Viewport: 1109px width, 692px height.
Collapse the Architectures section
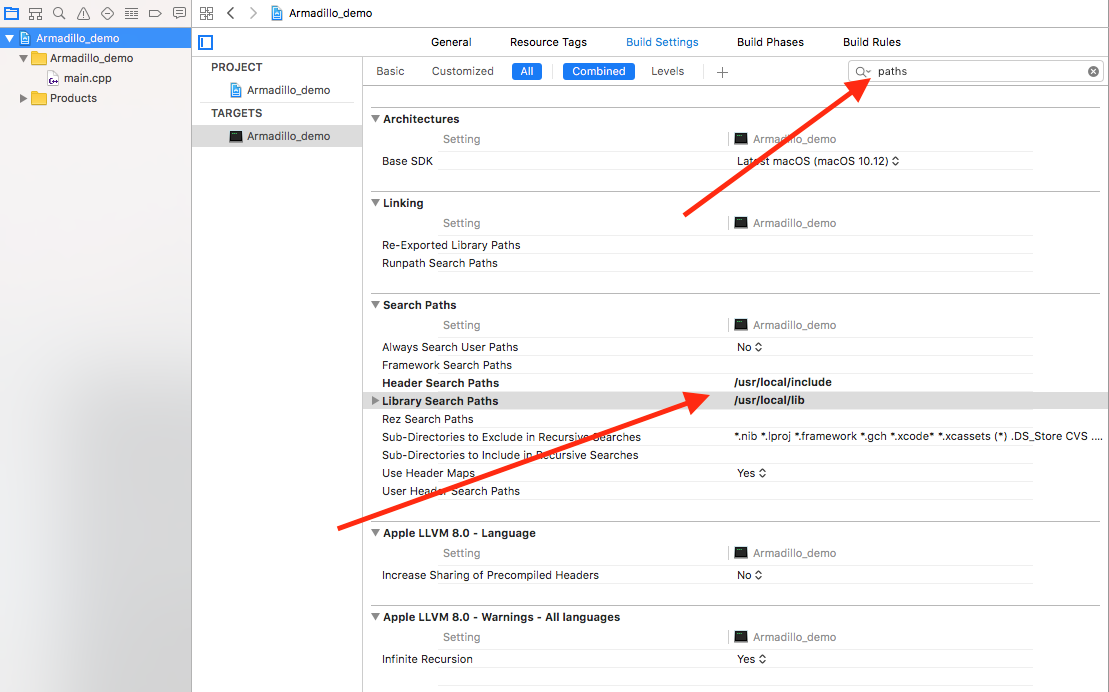tap(376, 119)
